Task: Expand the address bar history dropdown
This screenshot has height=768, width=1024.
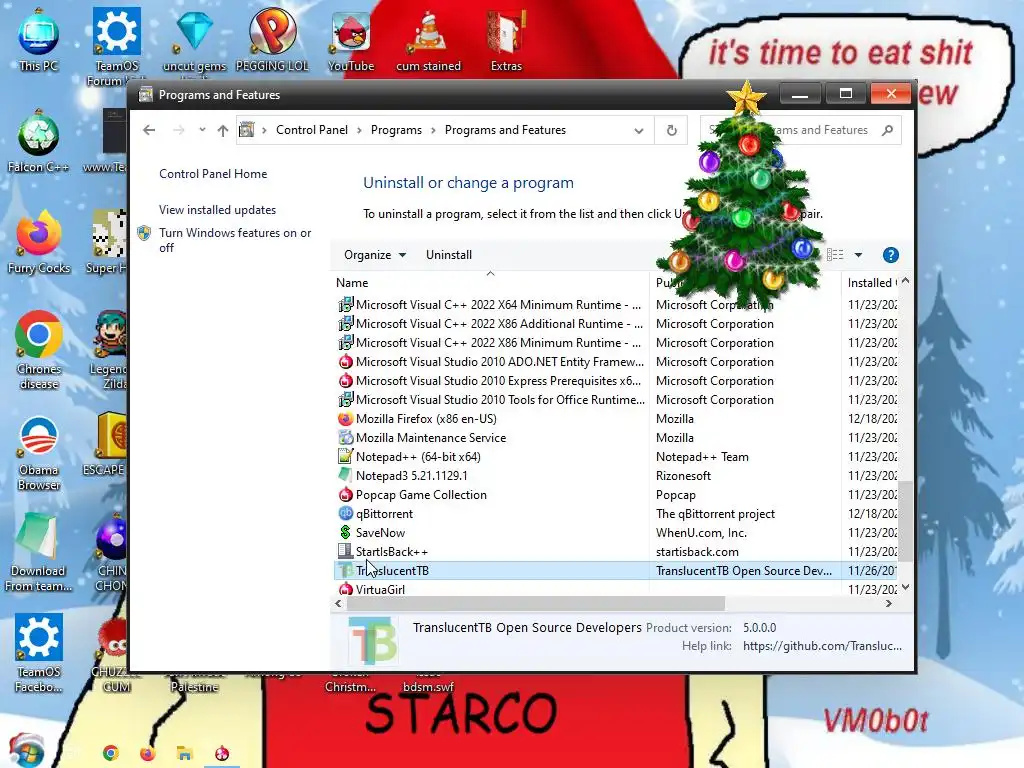Action: coord(639,131)
